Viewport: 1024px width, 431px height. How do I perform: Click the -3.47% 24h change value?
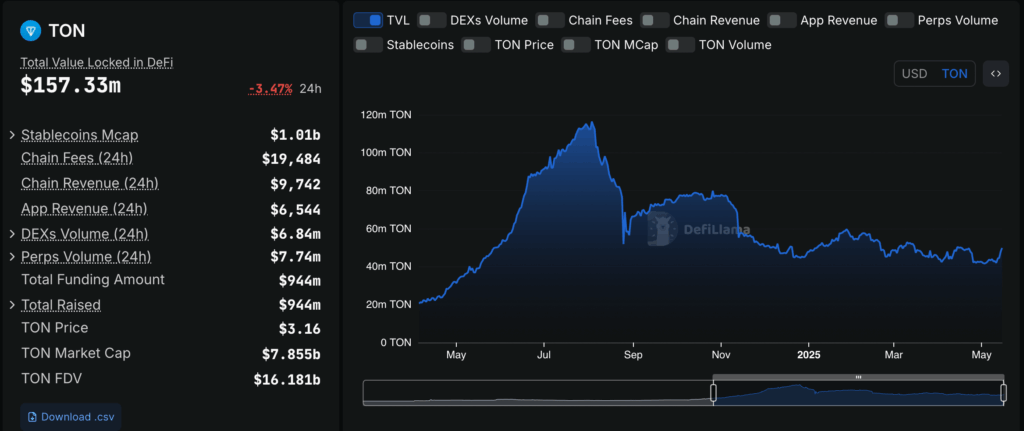[x=270, y=89]
